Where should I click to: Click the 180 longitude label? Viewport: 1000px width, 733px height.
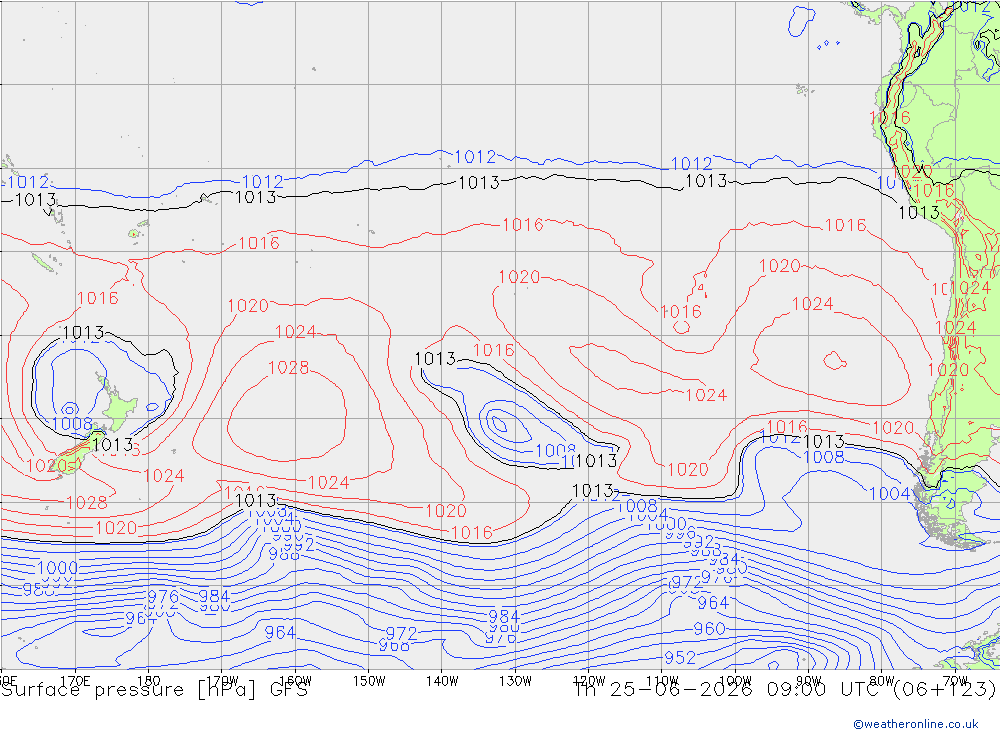click(149, 681)
